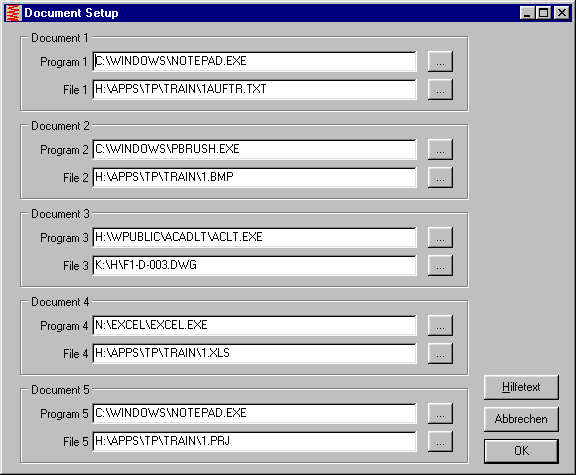Browse for File 5 PRJ path
This screenshot has height=475, width=576.
[440, 442]
